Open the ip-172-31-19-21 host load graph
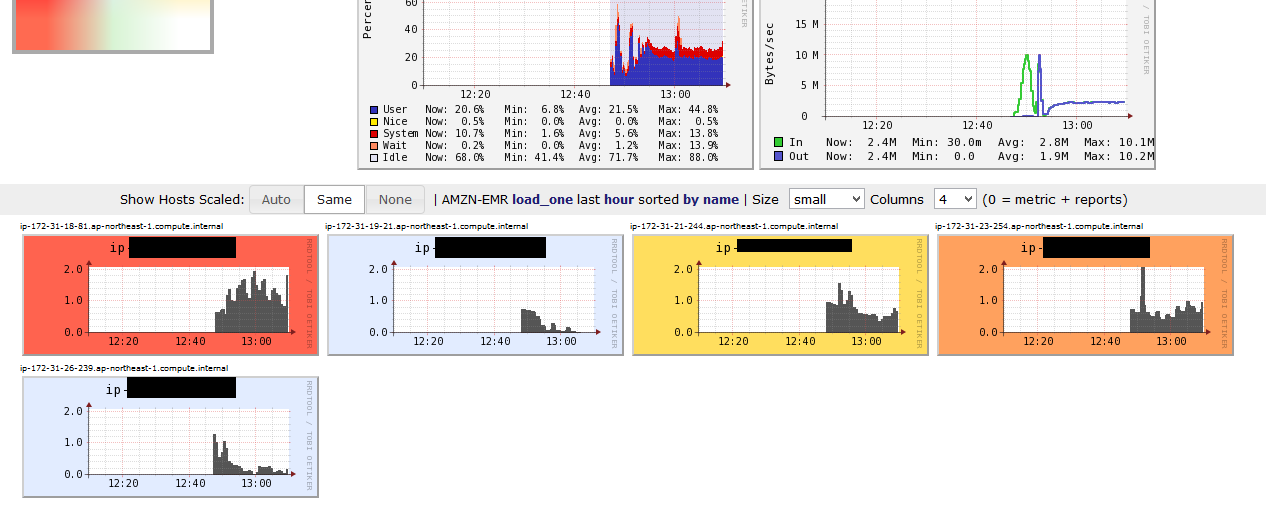 coord(475,294)
